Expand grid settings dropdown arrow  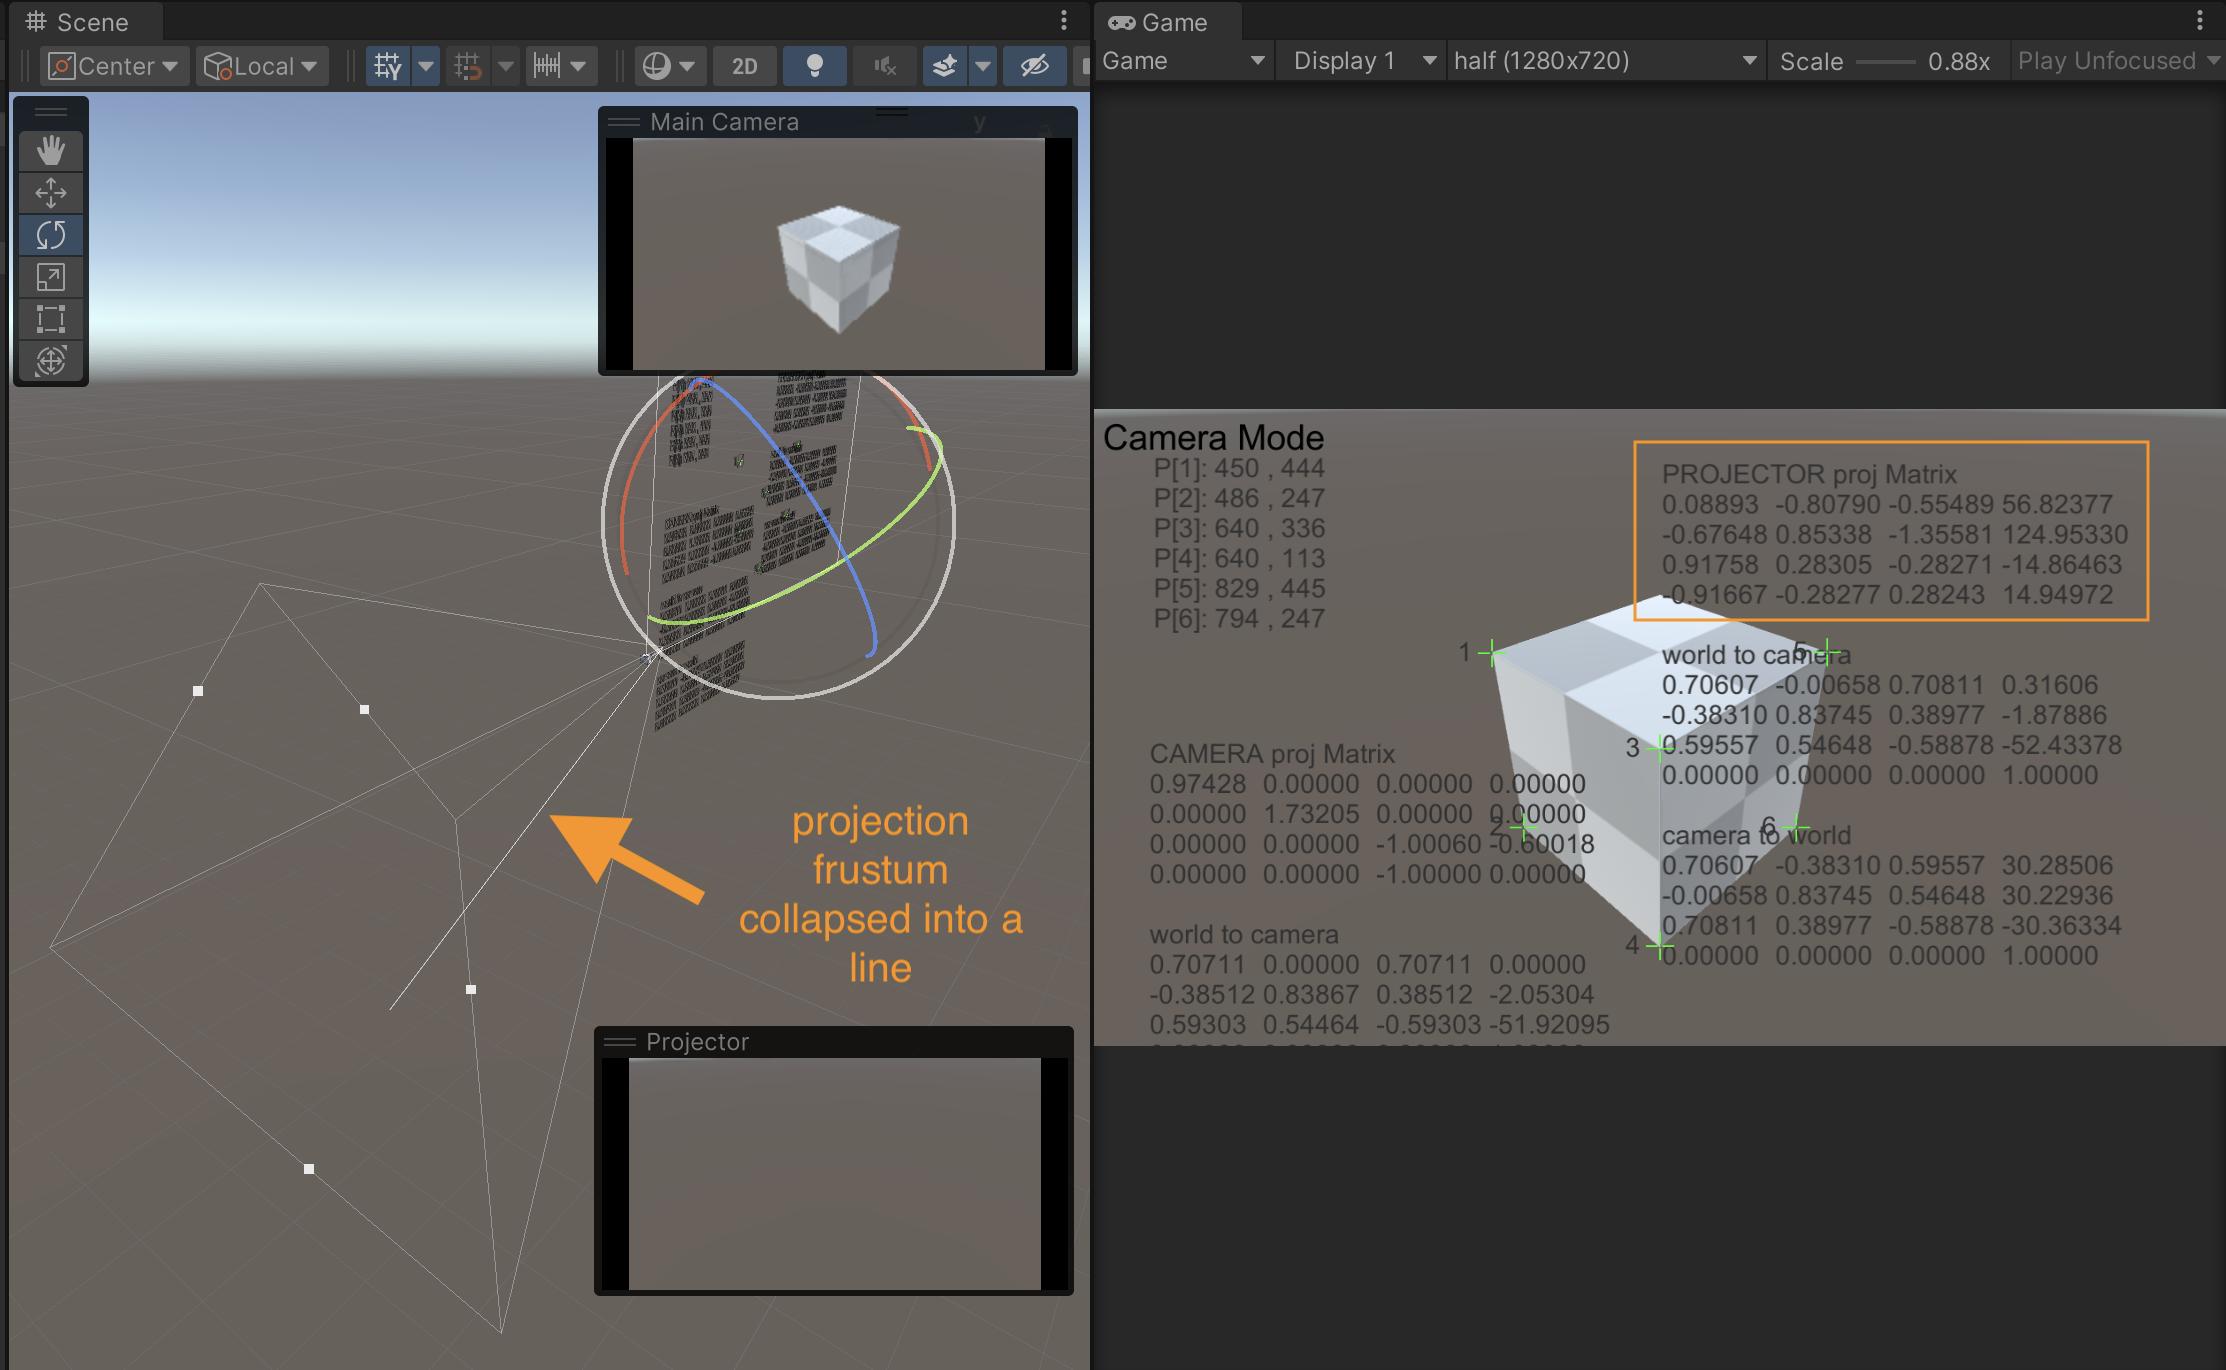tap(426, 66)
